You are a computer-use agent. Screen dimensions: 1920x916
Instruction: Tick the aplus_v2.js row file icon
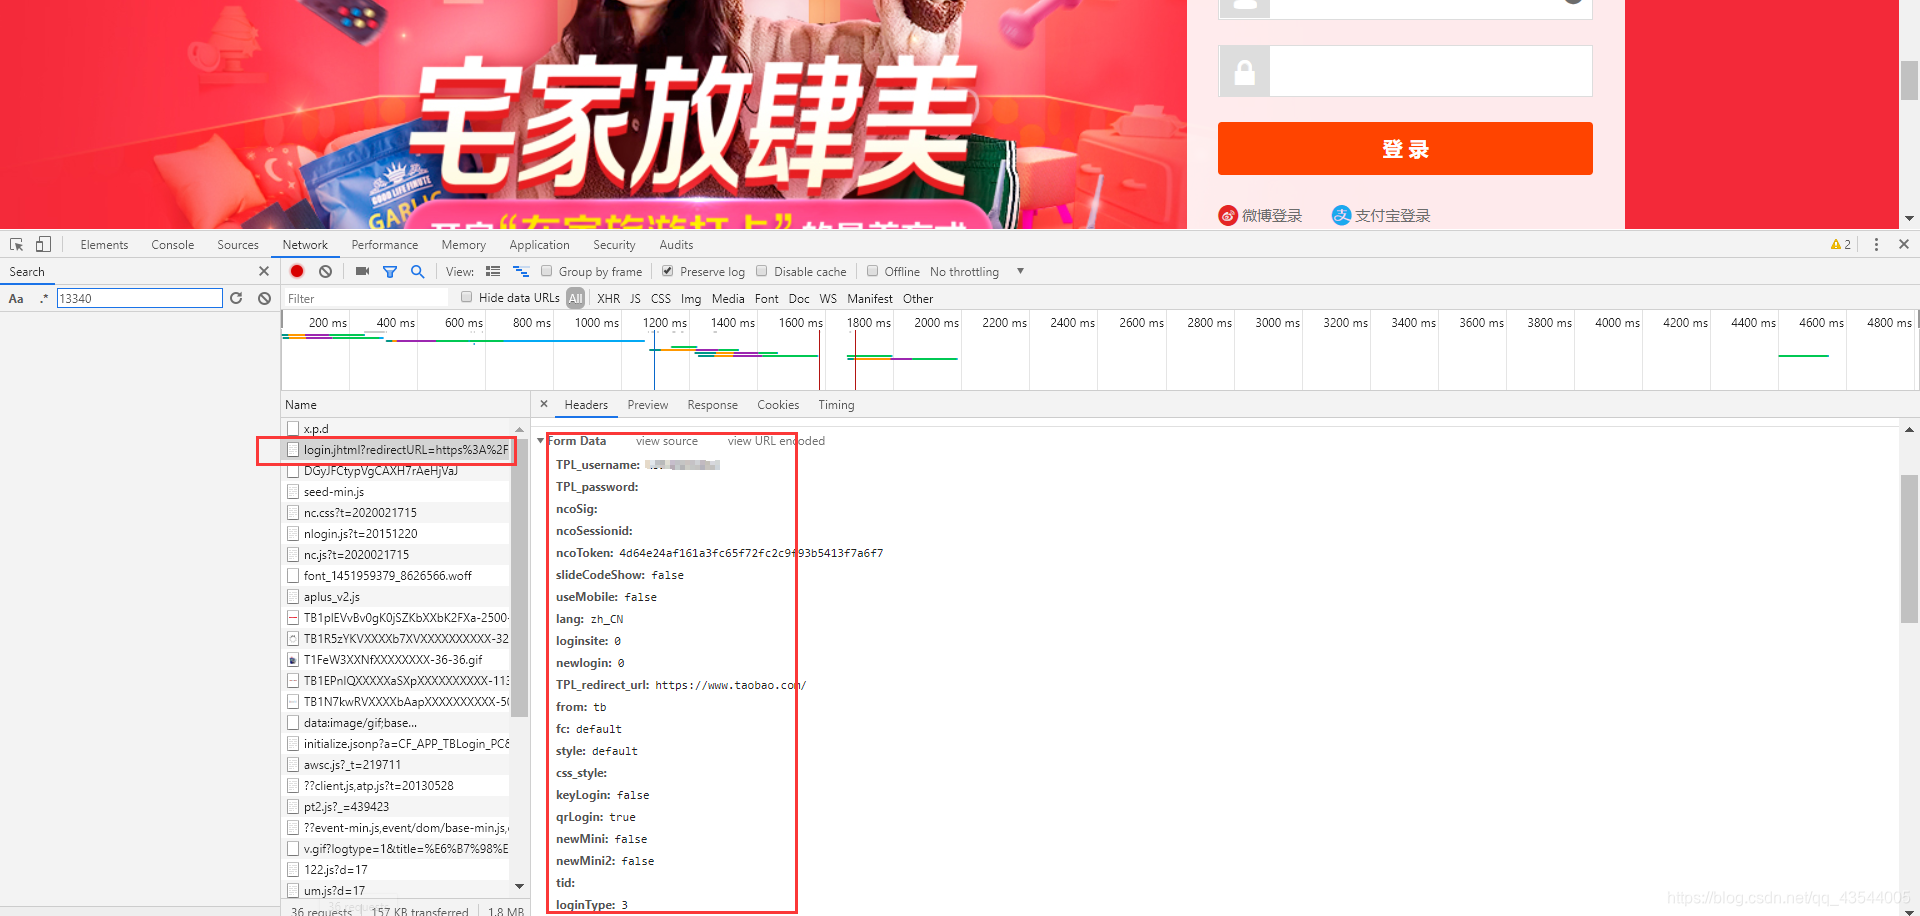(x=293, y=597)
